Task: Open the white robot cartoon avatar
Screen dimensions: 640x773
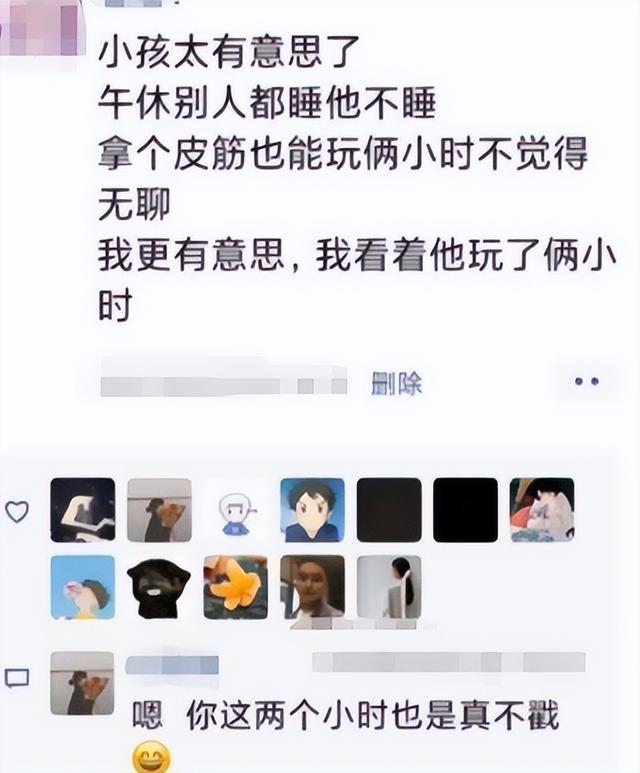Action: point(236,510)
